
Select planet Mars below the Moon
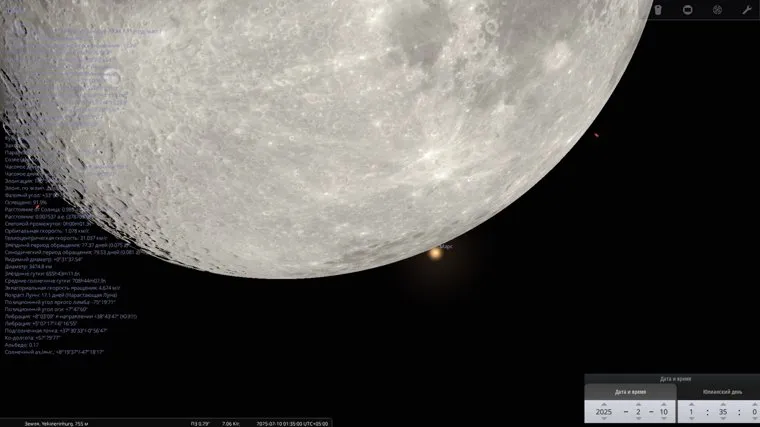pyautogui.click(x=435, y=254)
